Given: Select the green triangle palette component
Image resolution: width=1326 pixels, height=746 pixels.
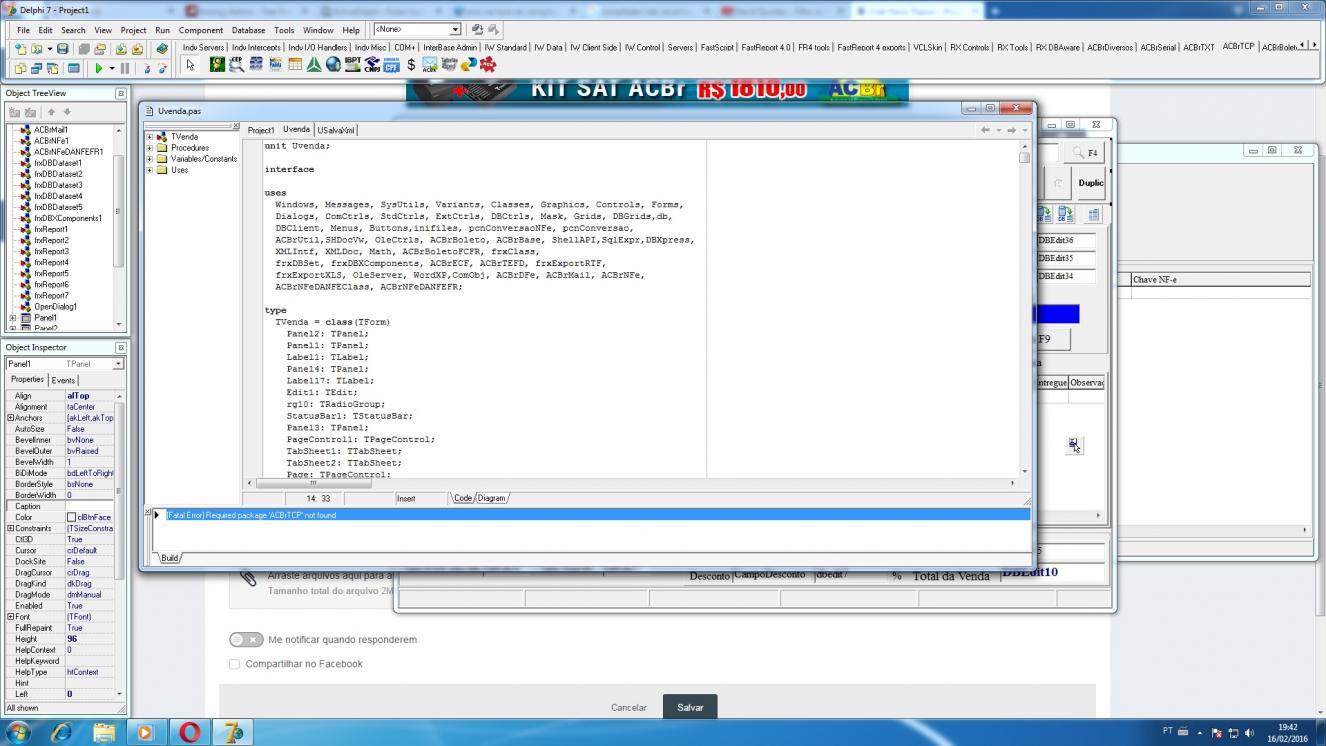Looking at the screenshot, I should [314, 65].
